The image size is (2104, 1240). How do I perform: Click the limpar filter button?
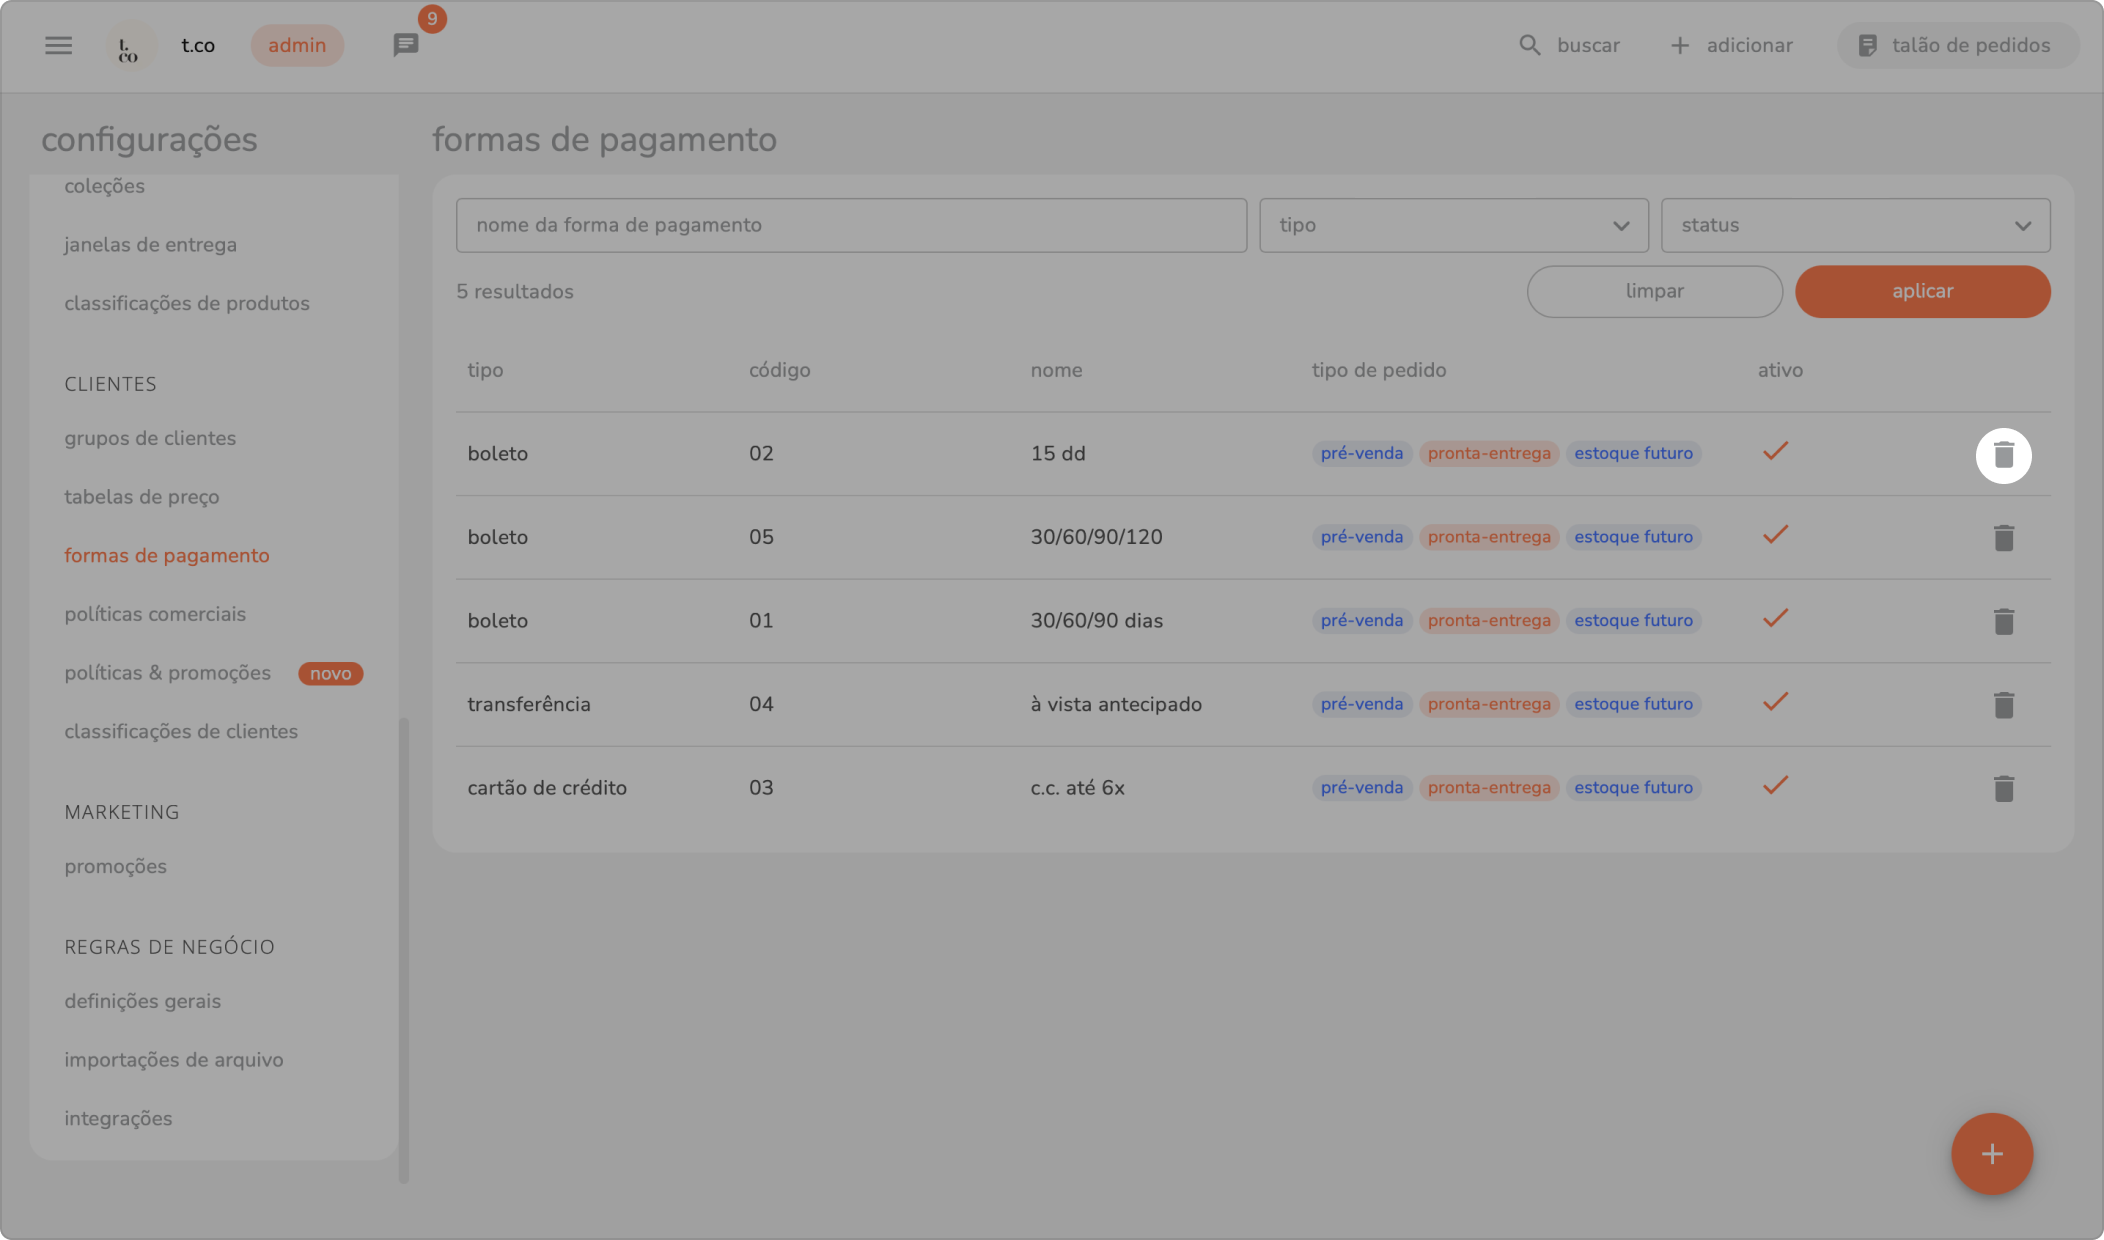click(1654, 291)
